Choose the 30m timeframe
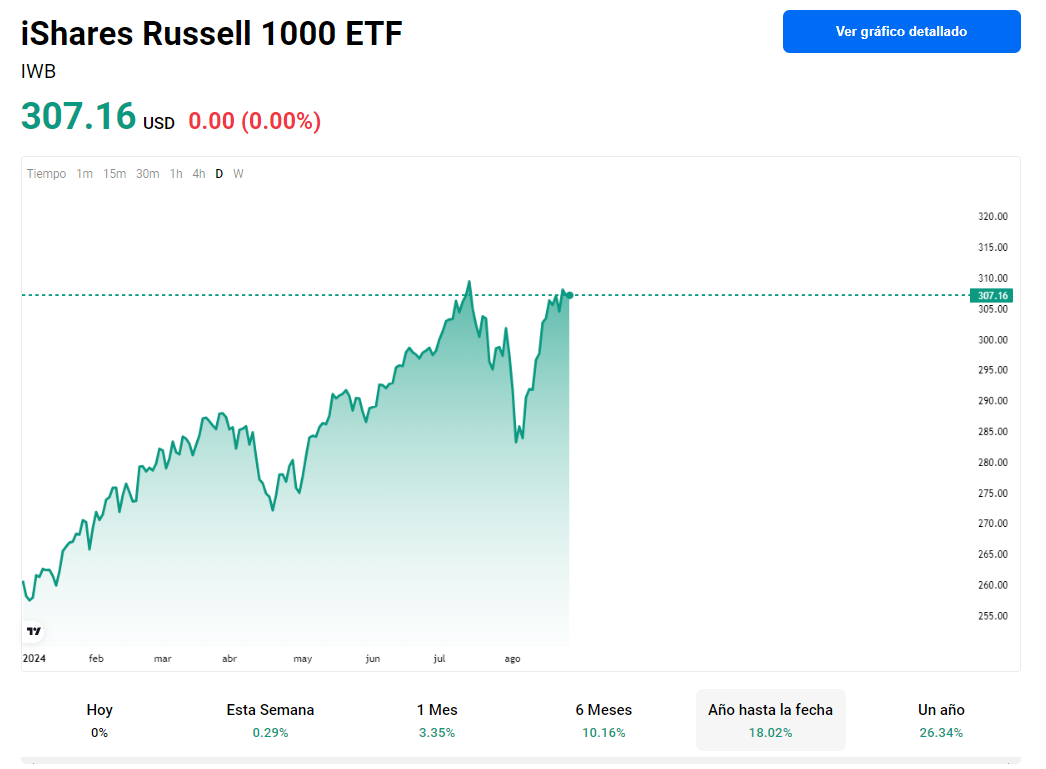This screenshot has height=769, width=1046. 148,174
